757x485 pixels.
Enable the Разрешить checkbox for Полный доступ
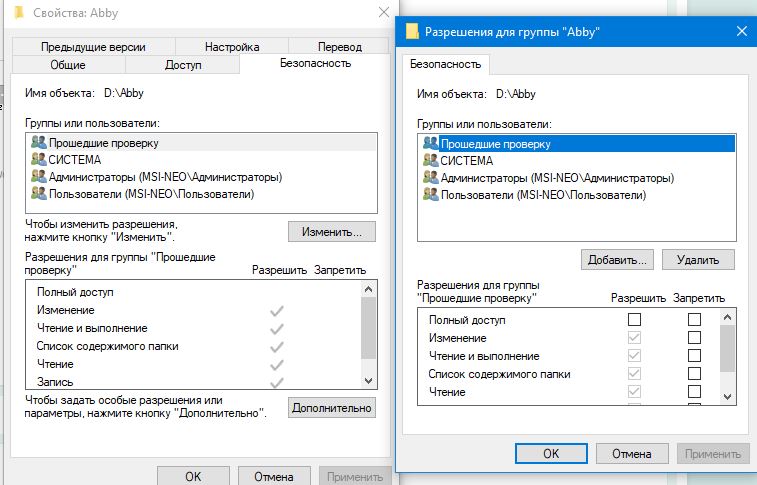tap(633, 320)
